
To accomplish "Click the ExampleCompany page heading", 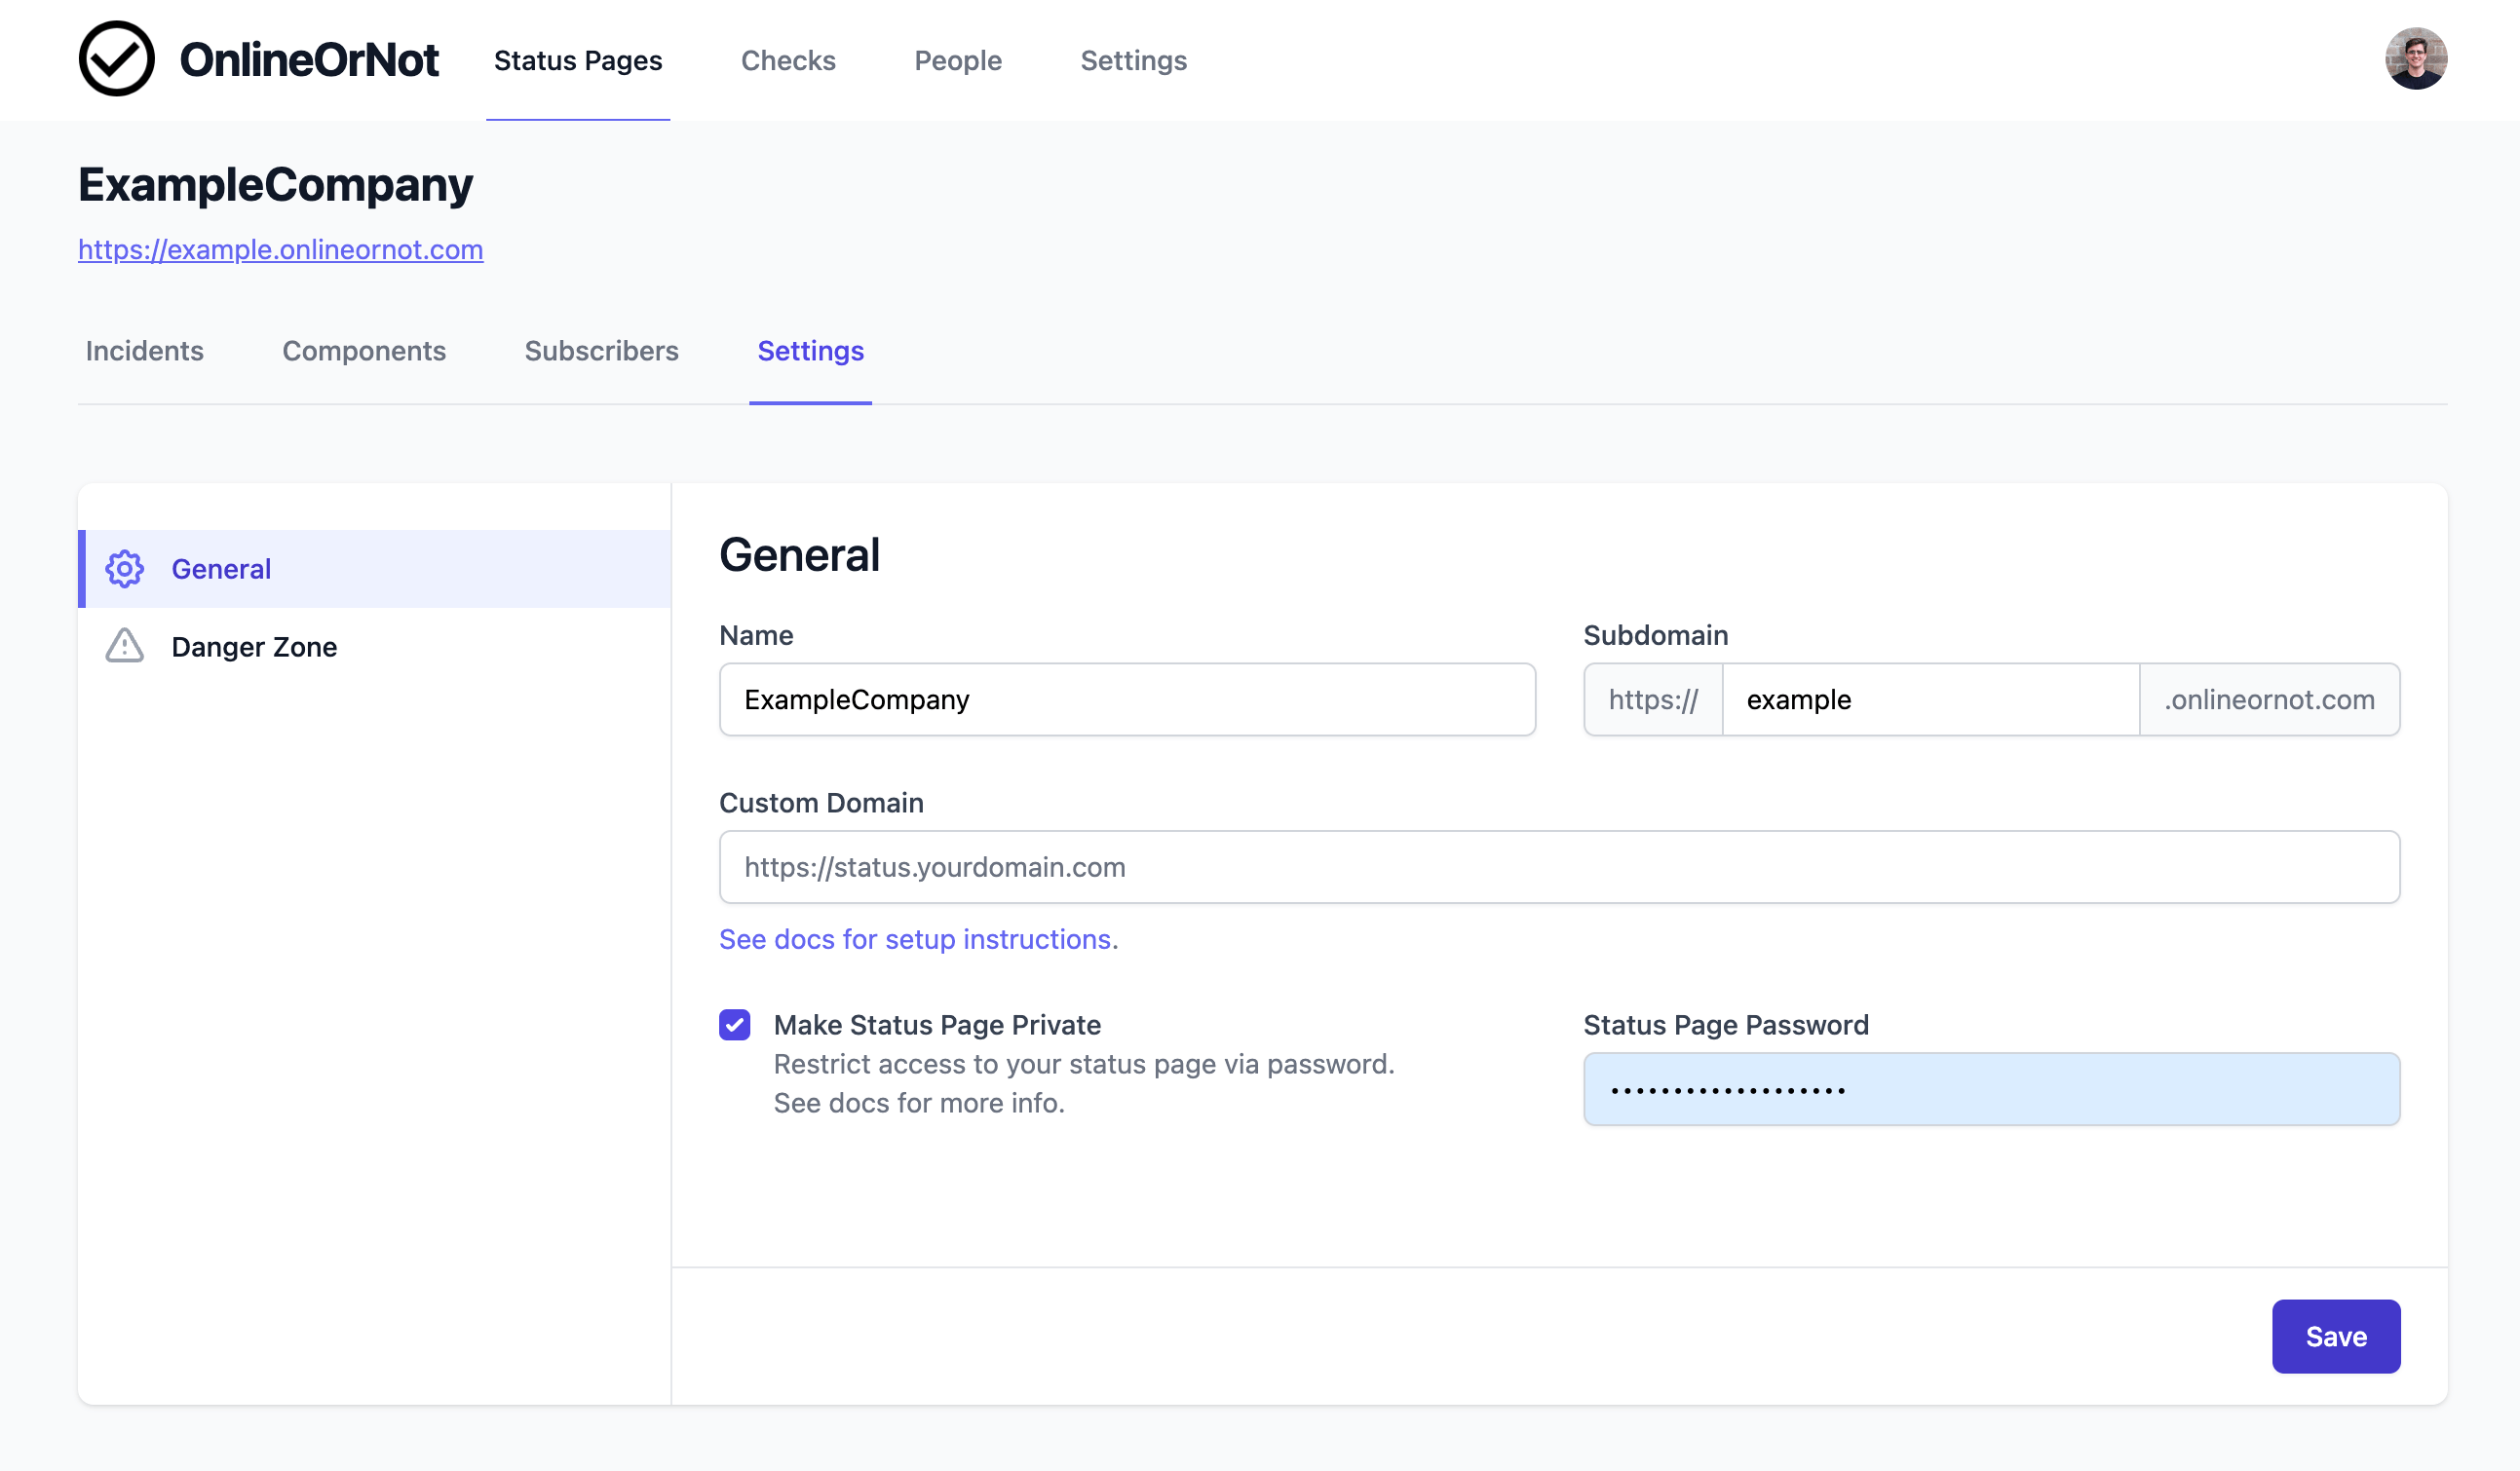I will [x=275, y=185].
